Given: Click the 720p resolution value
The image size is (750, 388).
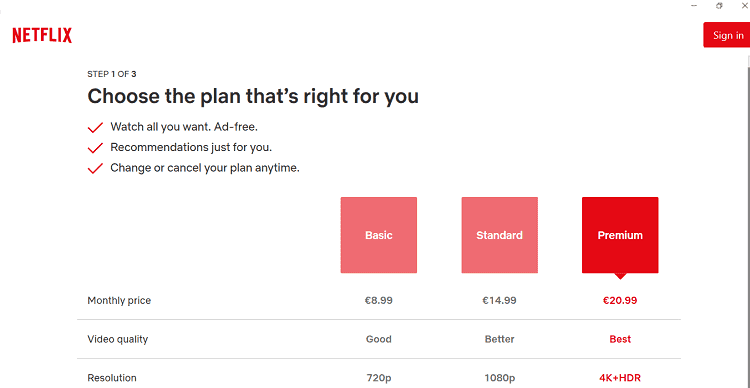Looking at the screenshot, I should [379, 378].
